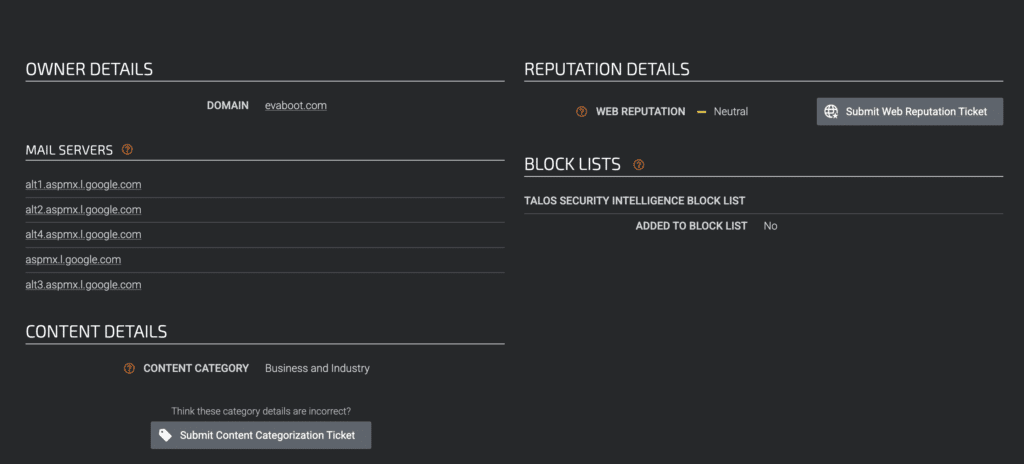Open the alt1.aspmx.l.google.com mail server link
Viewport: 1024px width, 464px height.
point(84,185)
